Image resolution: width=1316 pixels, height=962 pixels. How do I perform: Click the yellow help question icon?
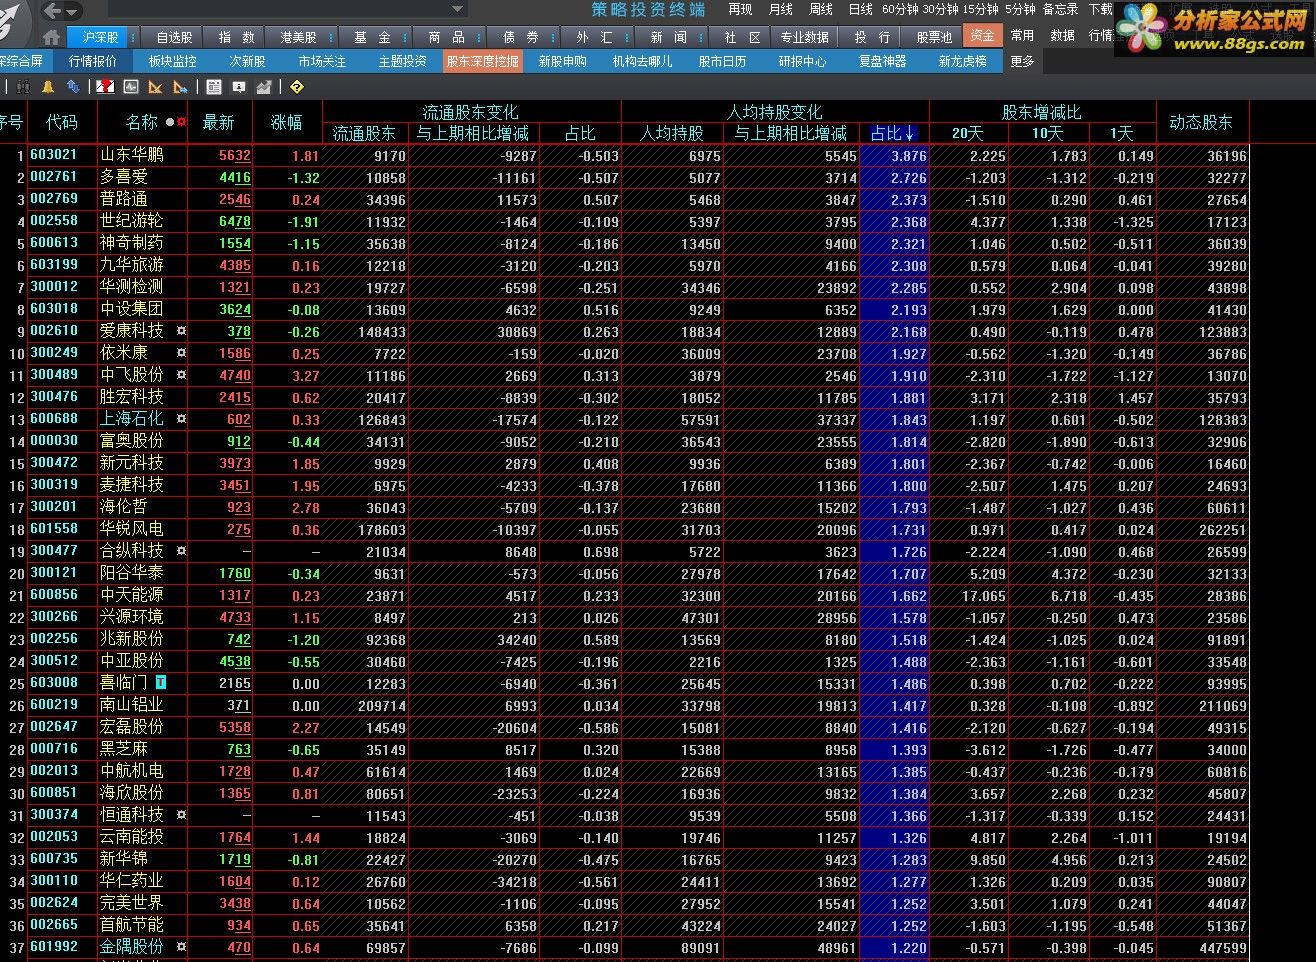[x=296, y=87]
